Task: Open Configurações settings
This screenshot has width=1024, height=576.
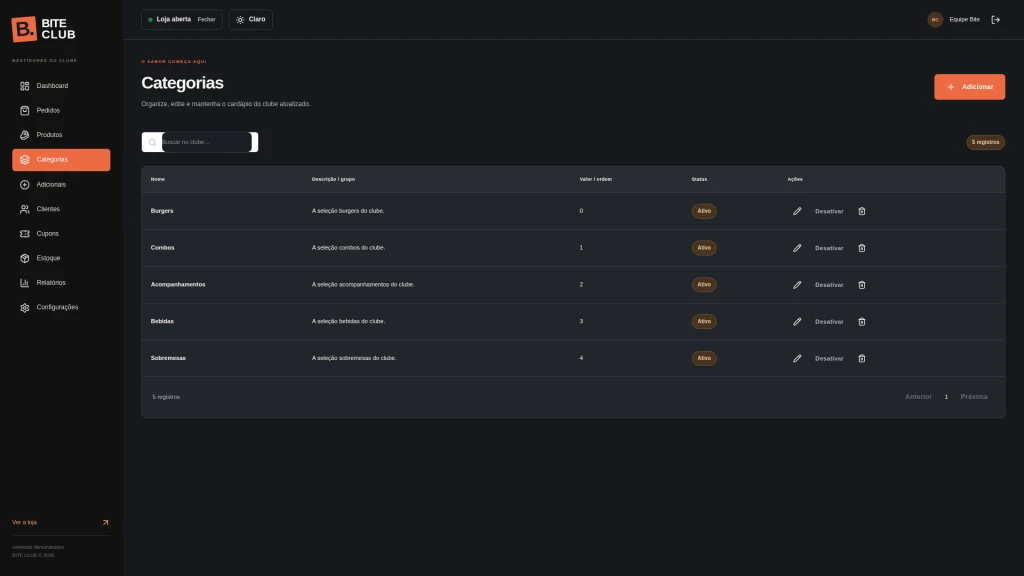Action: 61,308
